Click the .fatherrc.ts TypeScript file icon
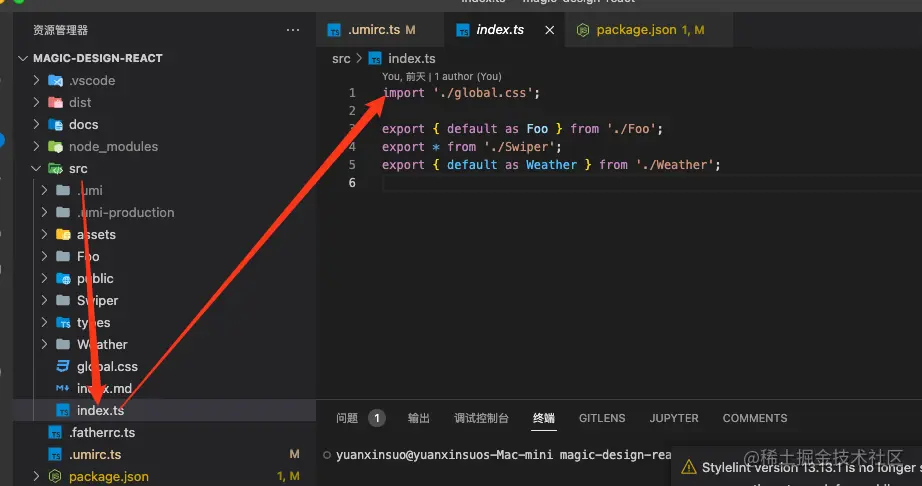 pos(55,433)
